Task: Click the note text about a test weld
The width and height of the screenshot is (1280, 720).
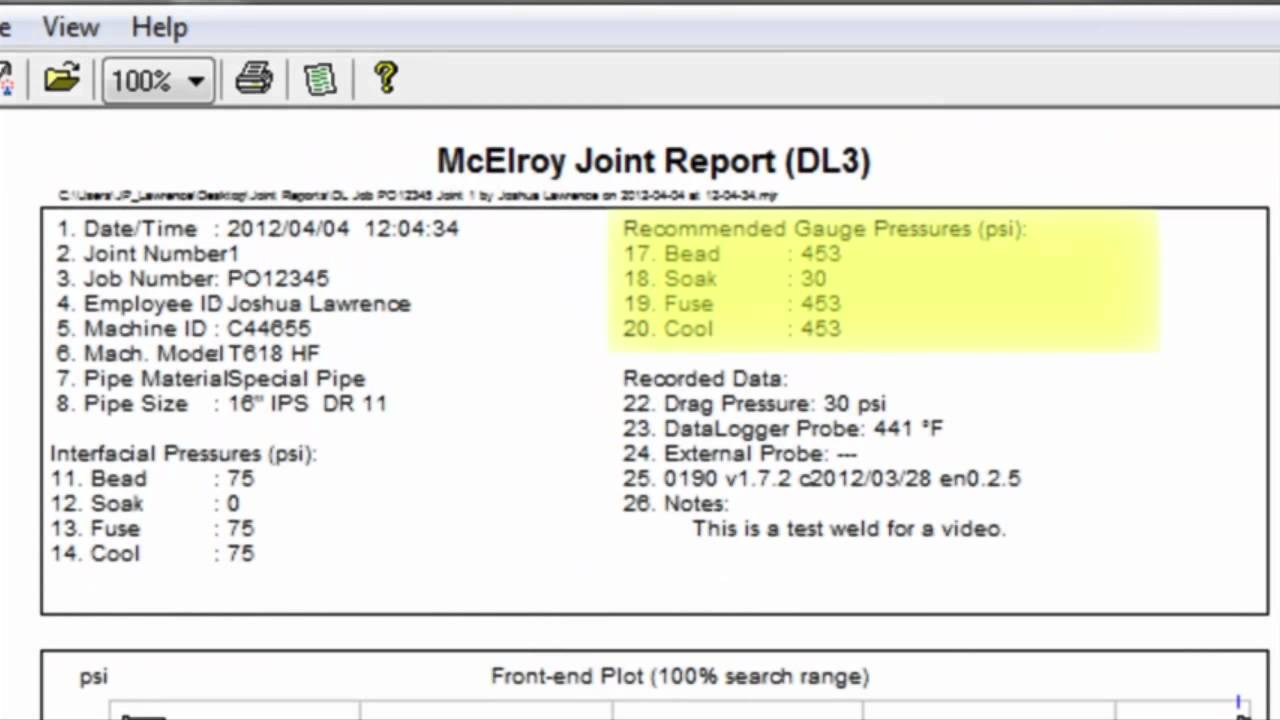Action: 849,529
